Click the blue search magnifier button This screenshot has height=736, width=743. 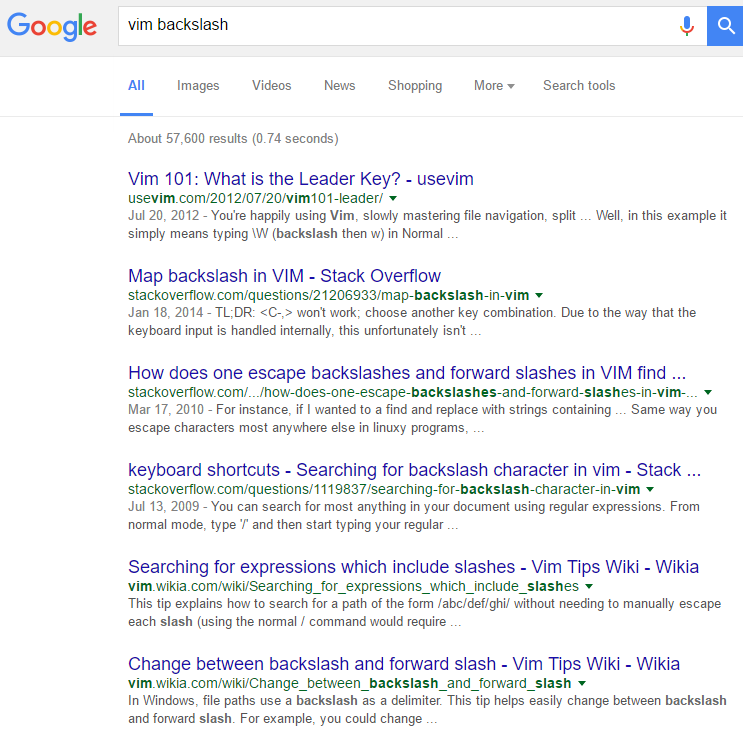click(x=725, y=26)
